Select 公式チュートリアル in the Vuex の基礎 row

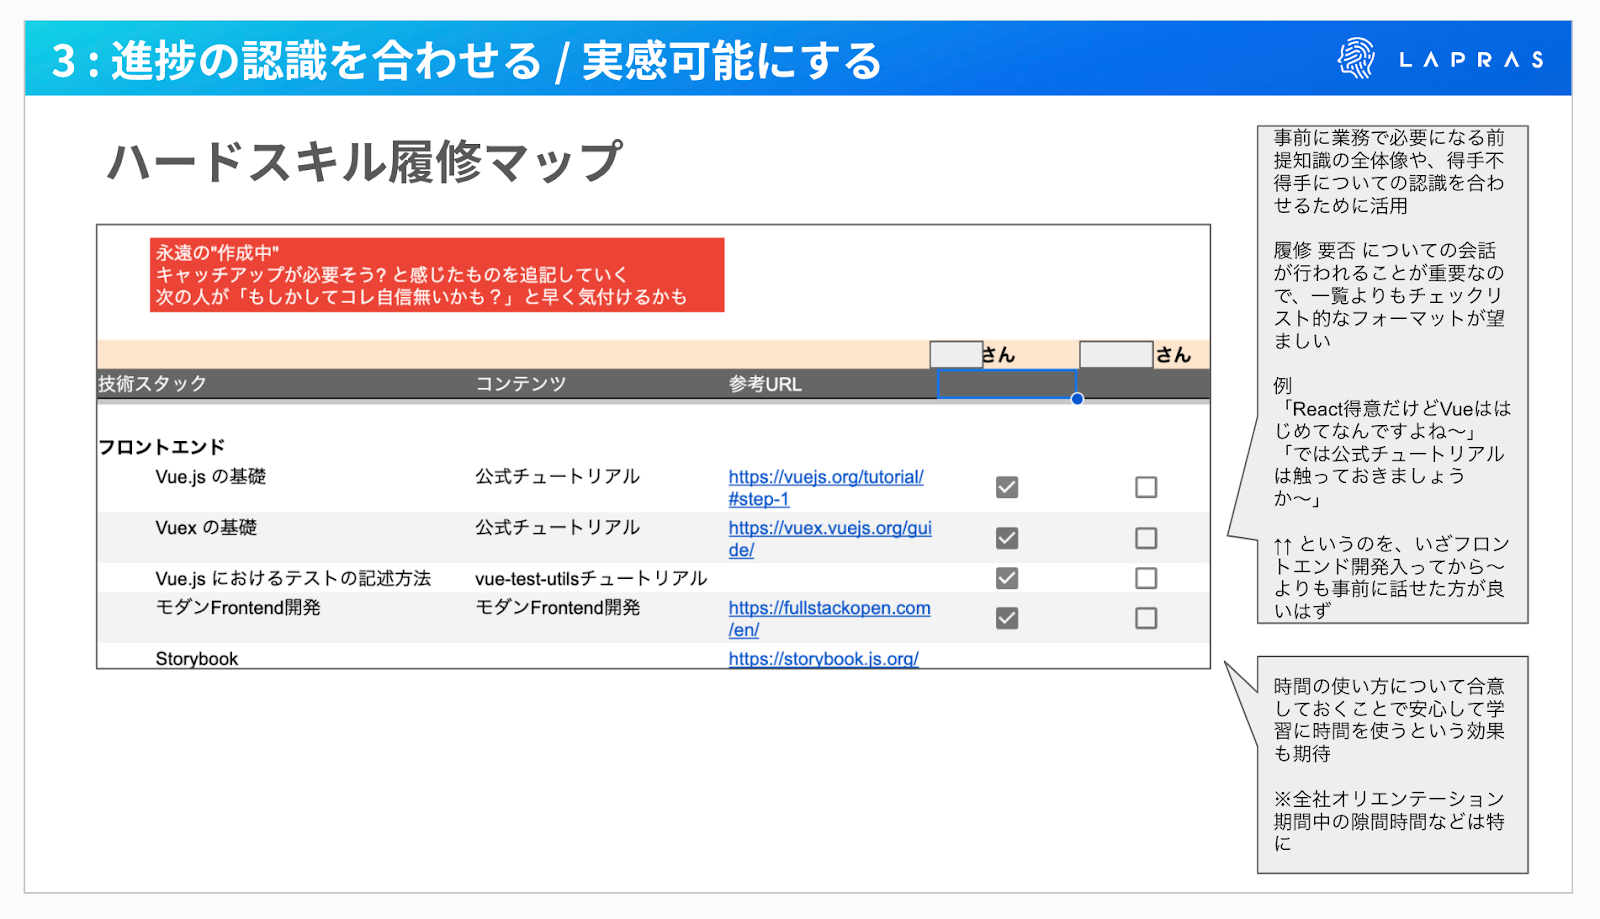tap(557, 528)
